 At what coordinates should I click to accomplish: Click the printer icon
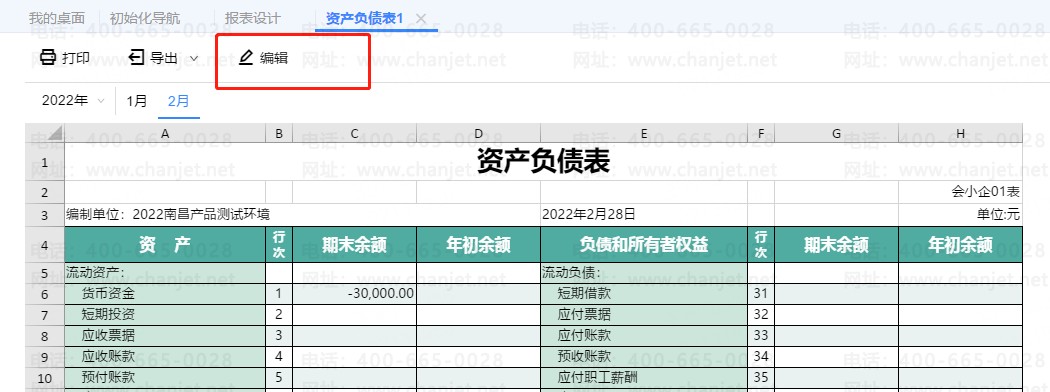[48, 58]
